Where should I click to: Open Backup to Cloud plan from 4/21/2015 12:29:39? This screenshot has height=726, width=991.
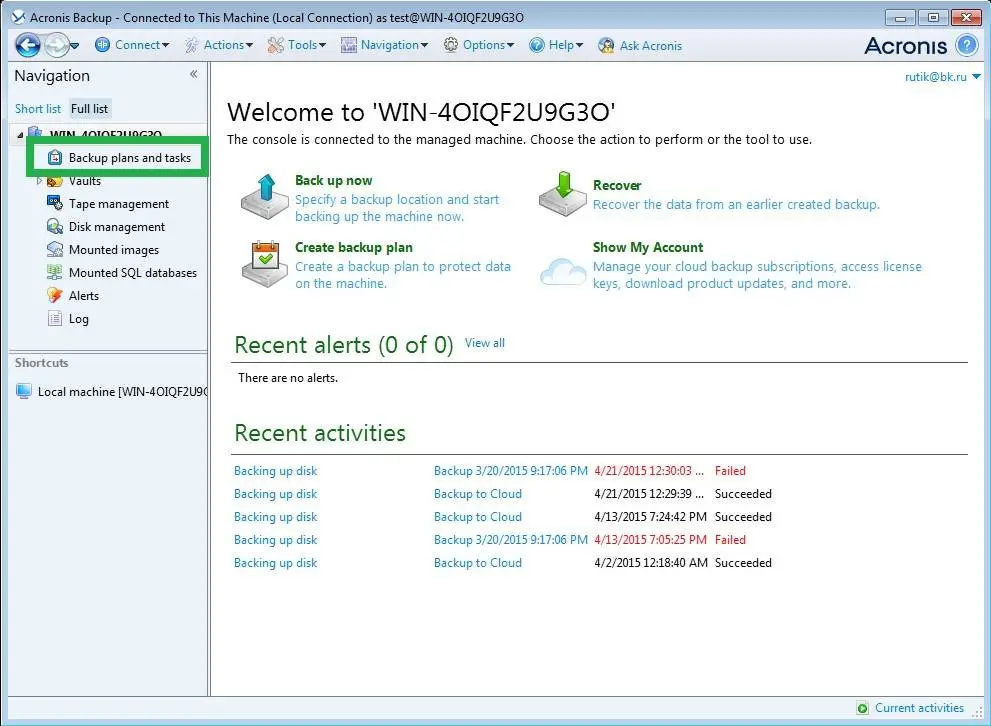478,493
